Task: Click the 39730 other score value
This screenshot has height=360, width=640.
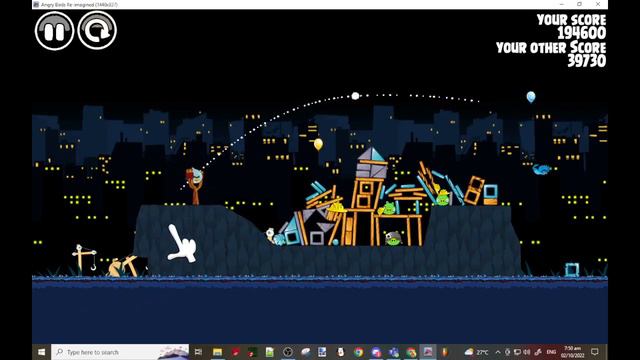Action: pos(587,61)
